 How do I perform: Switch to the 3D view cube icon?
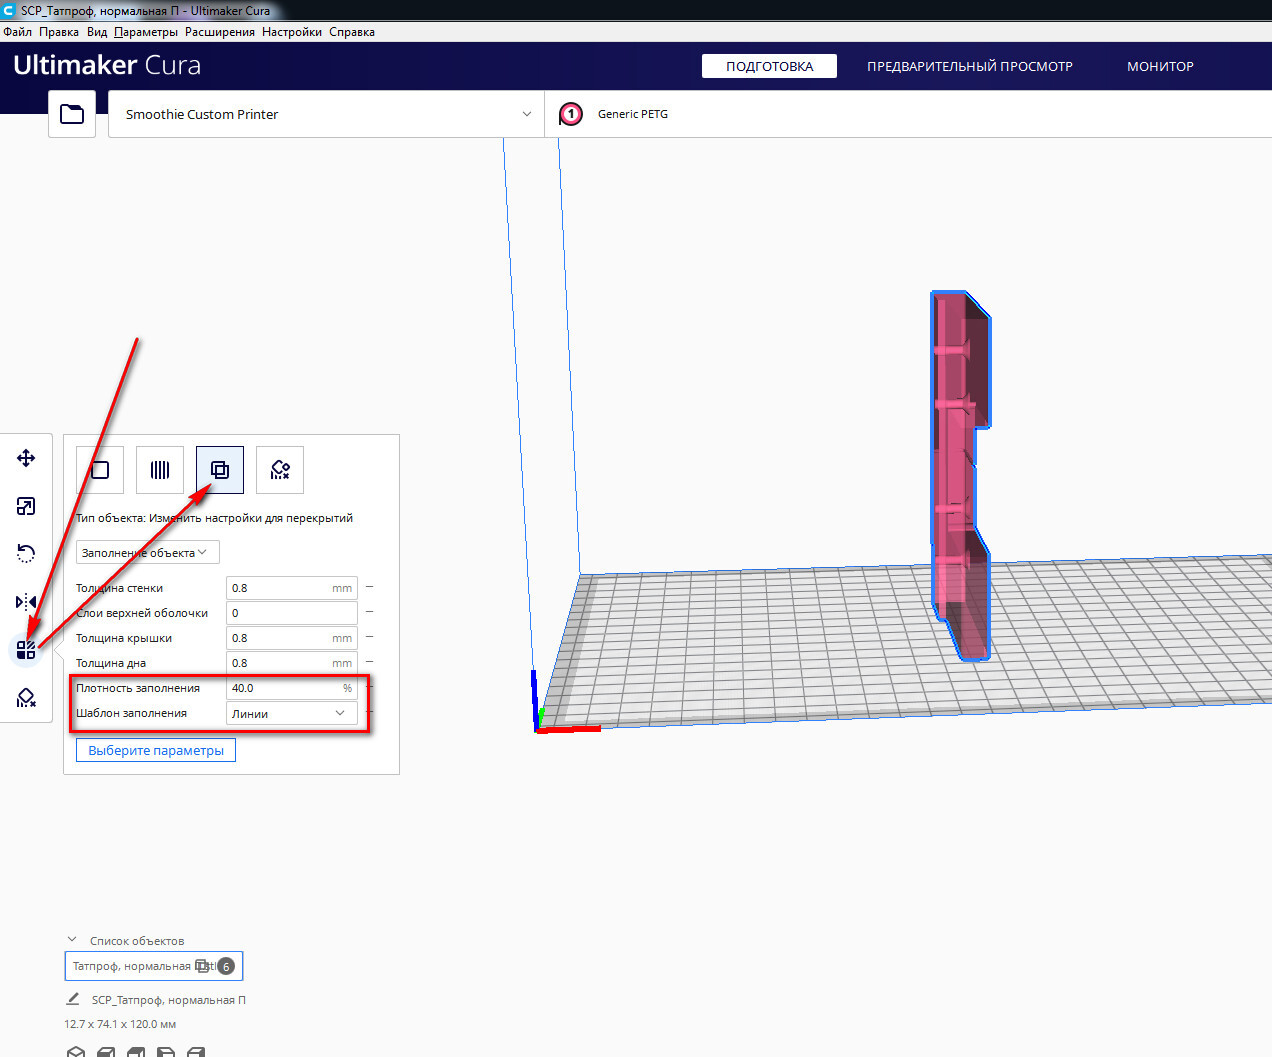pyautogui.click(x=75, y=1052)
